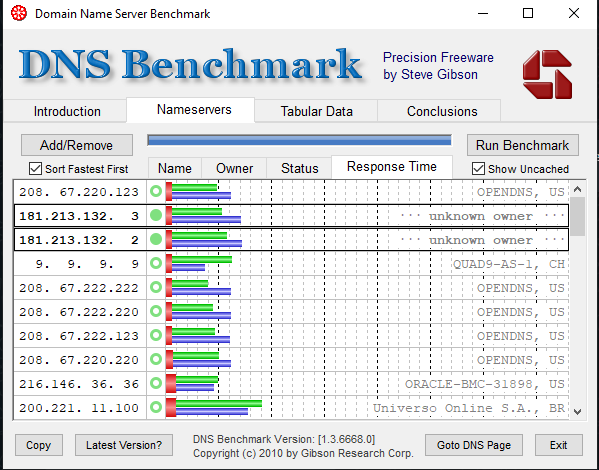Minimize the Domain Name Server Benchmark window
This screenshot has height=470, width=599.
[x=483, y=13]
